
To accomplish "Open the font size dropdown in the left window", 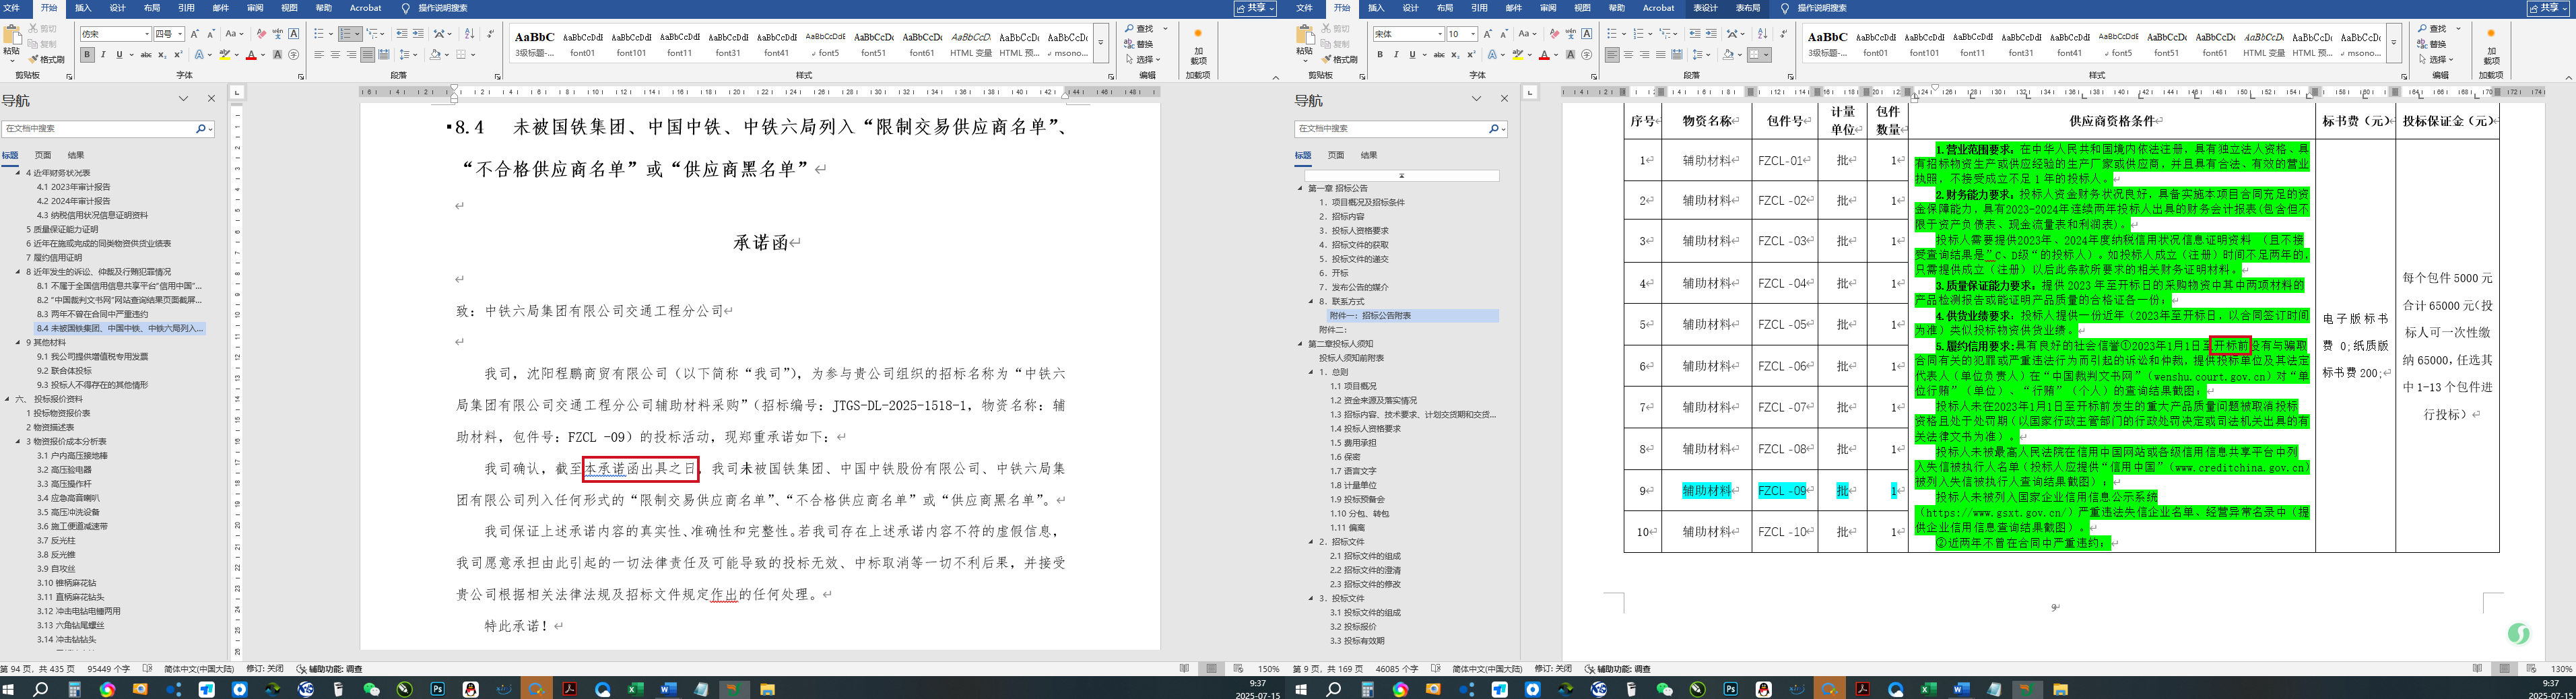I will pyautogui.click(x=180, y=34).
